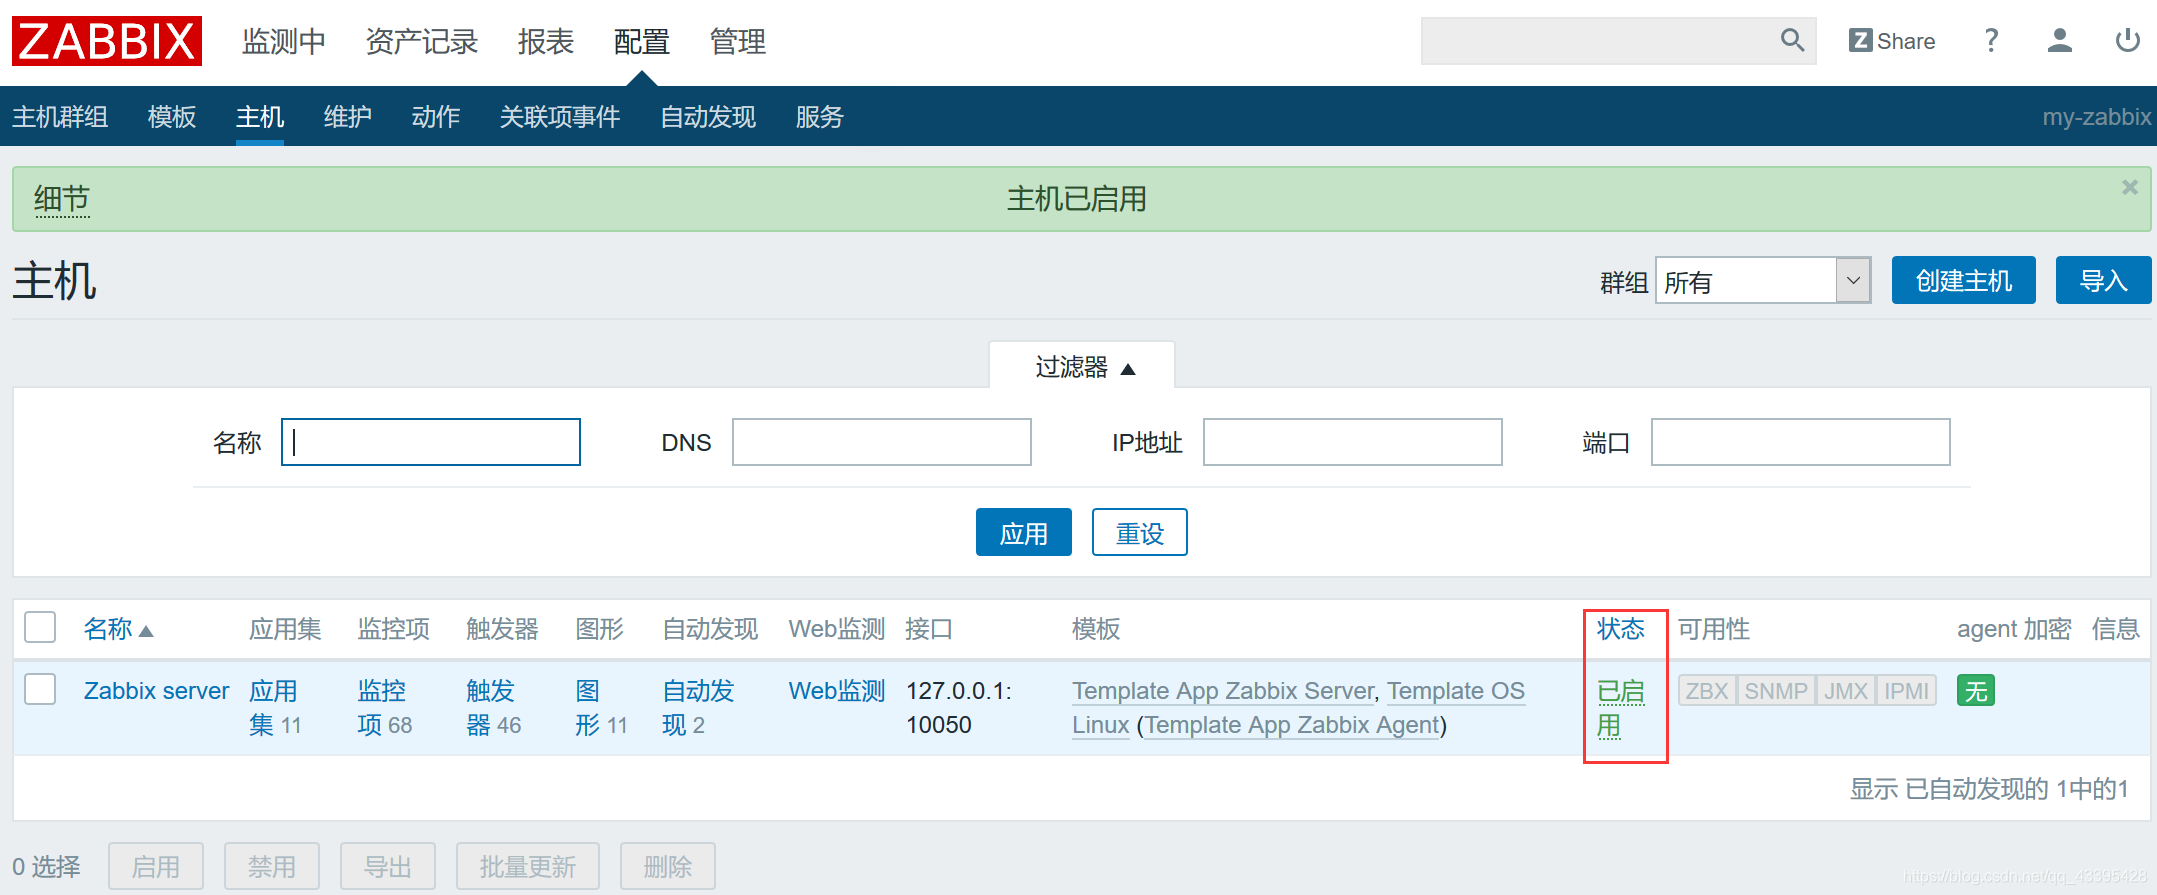
Task: Collapse the 过滤器 filter panel
Action: pos(1084,367)
